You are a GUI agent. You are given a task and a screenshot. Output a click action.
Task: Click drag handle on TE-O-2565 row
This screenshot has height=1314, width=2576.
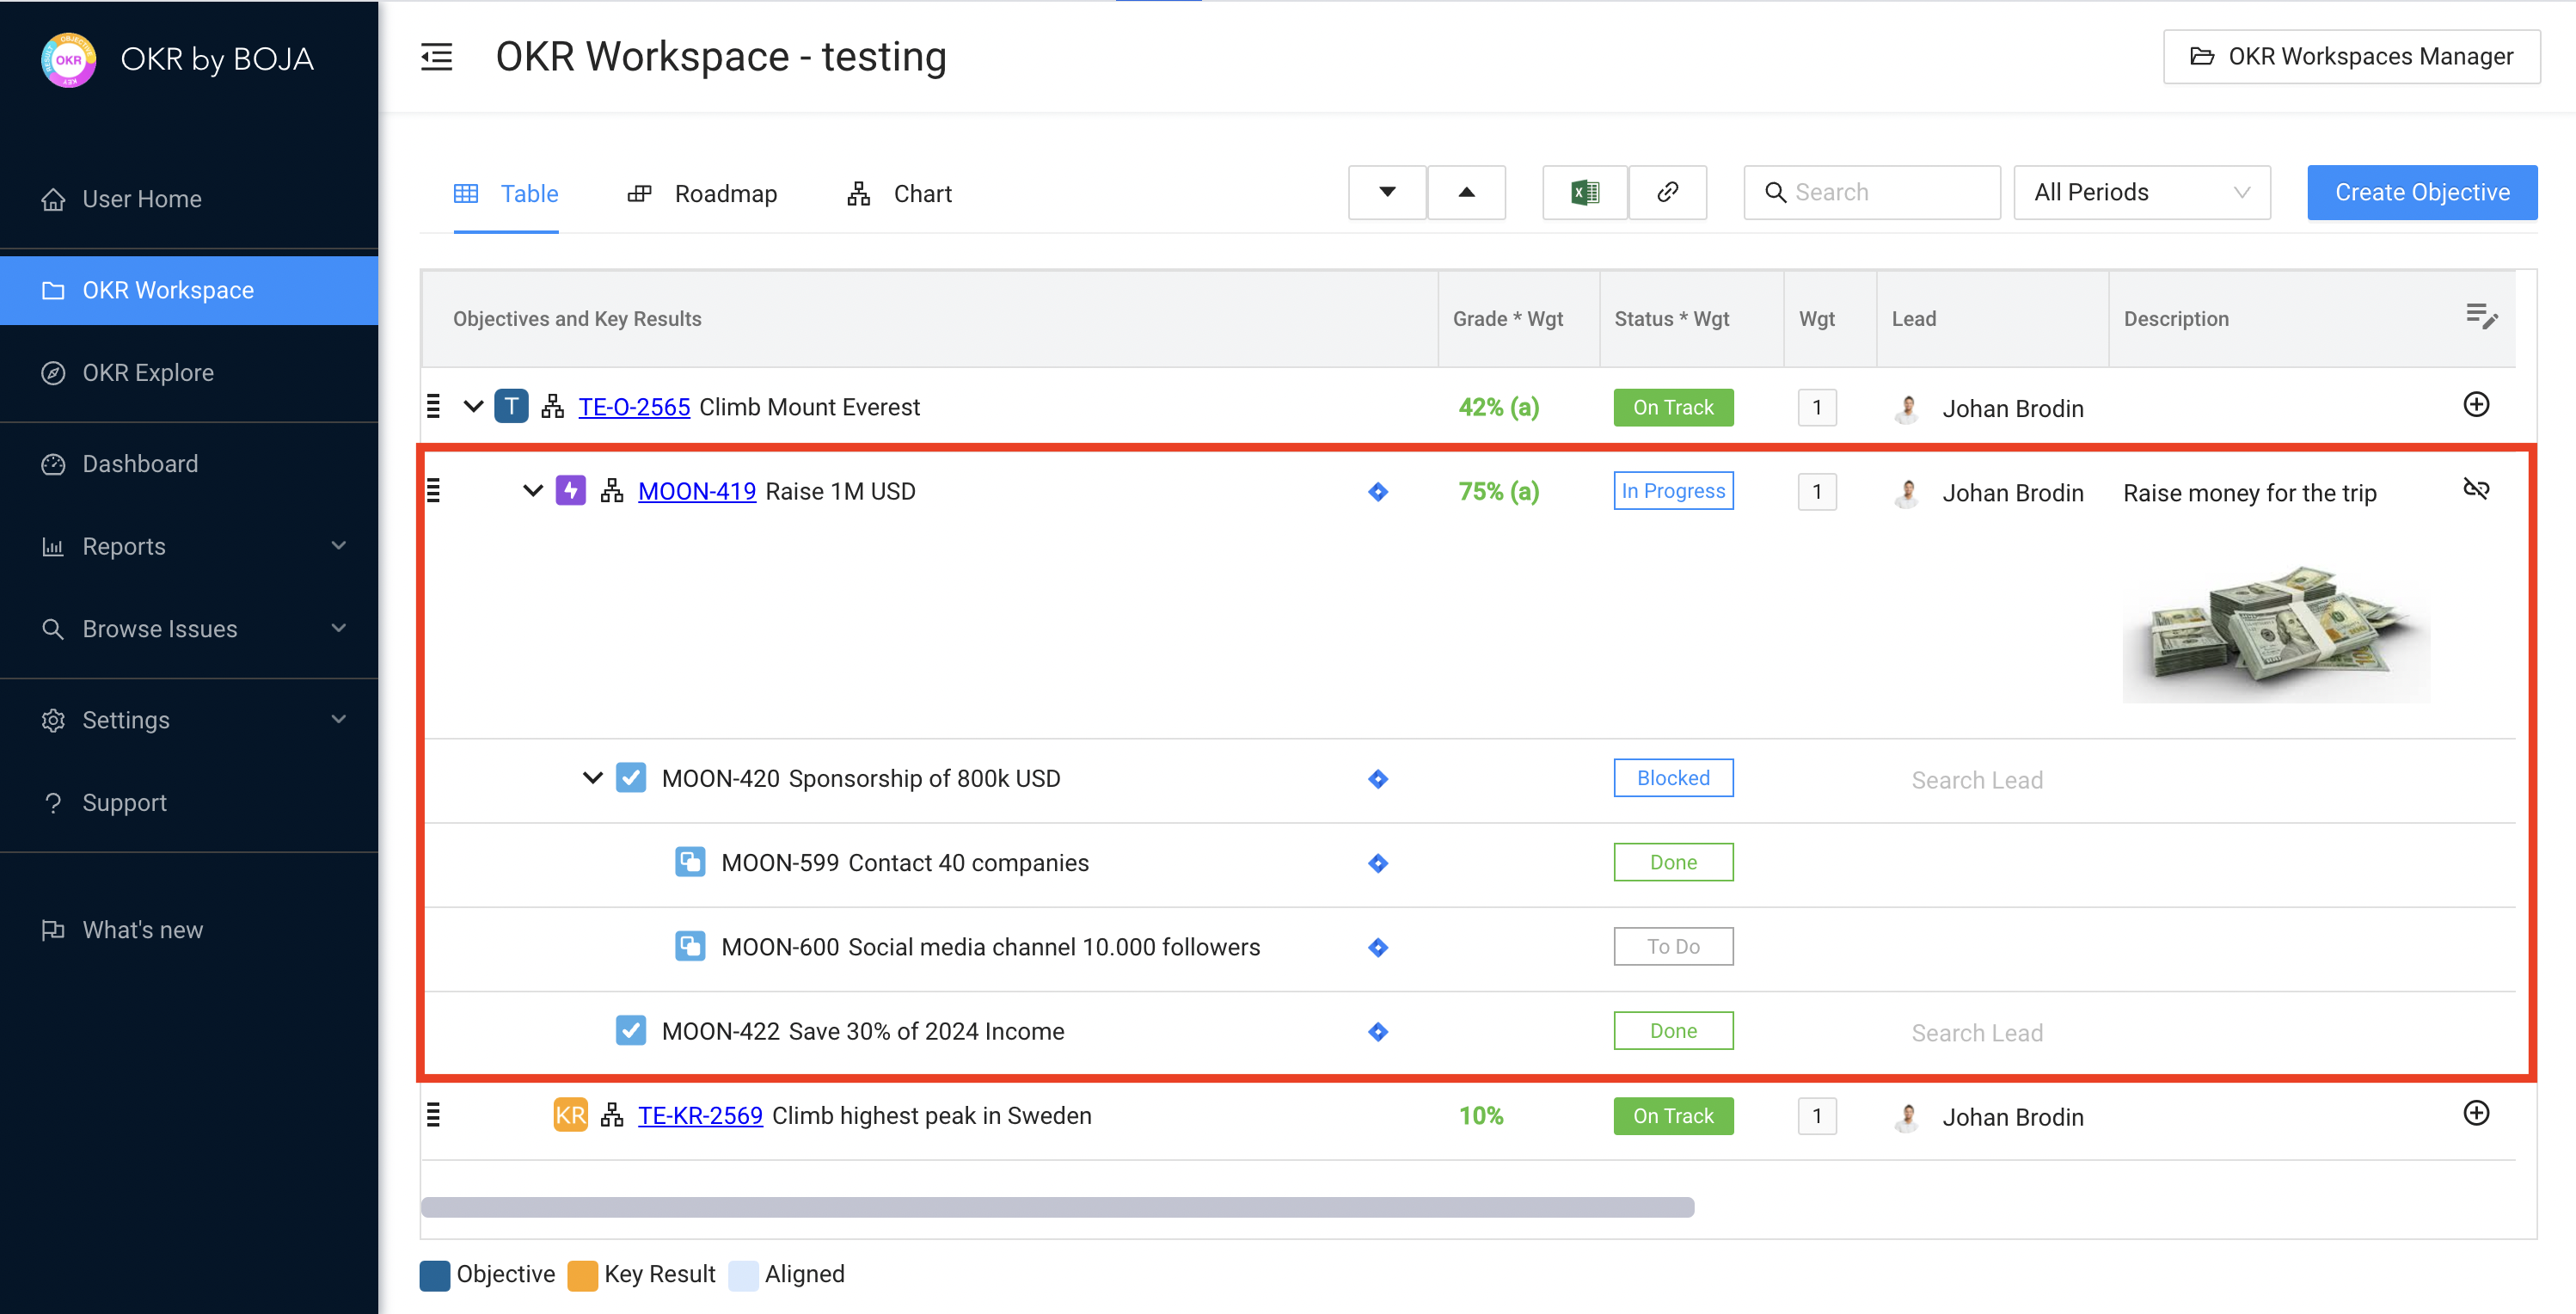433,406
